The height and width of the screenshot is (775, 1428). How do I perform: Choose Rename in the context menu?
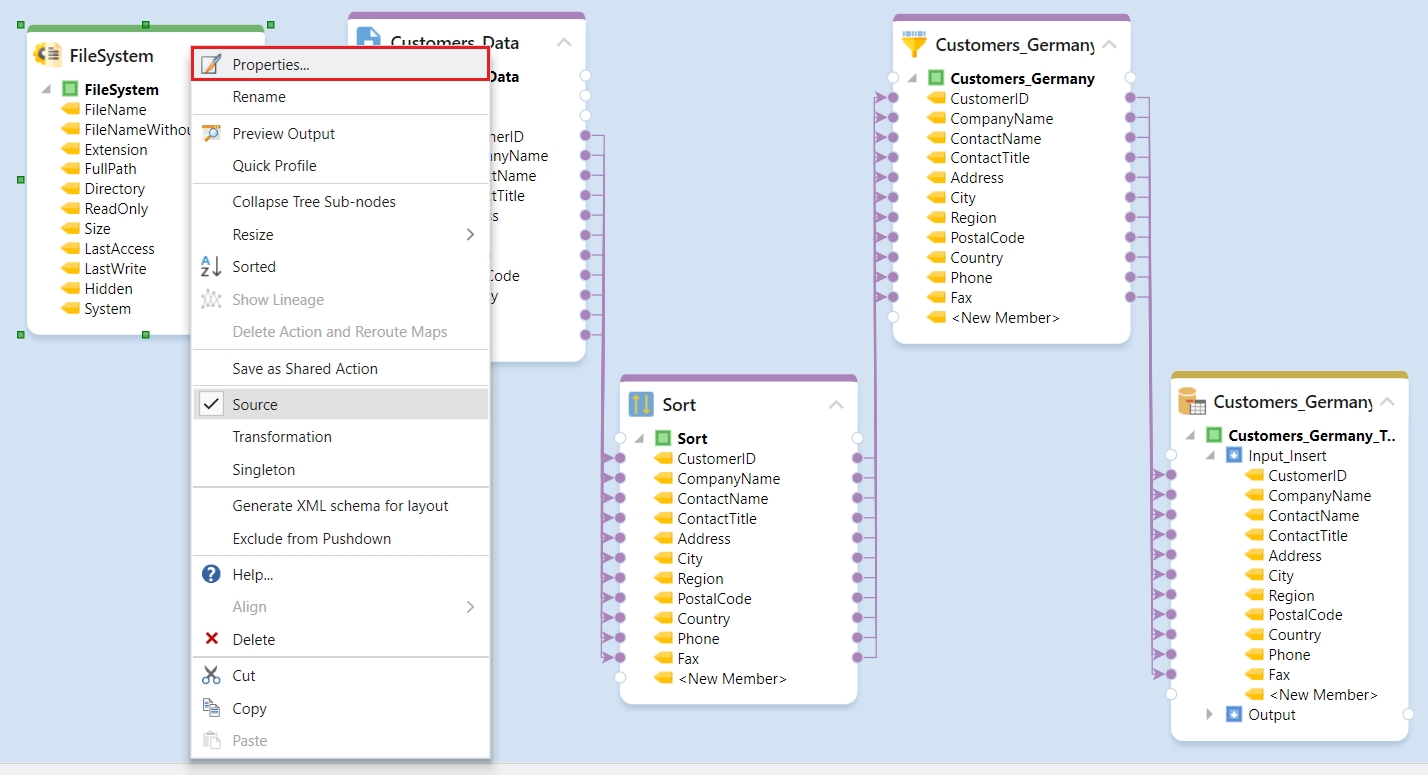pos(259,97)
